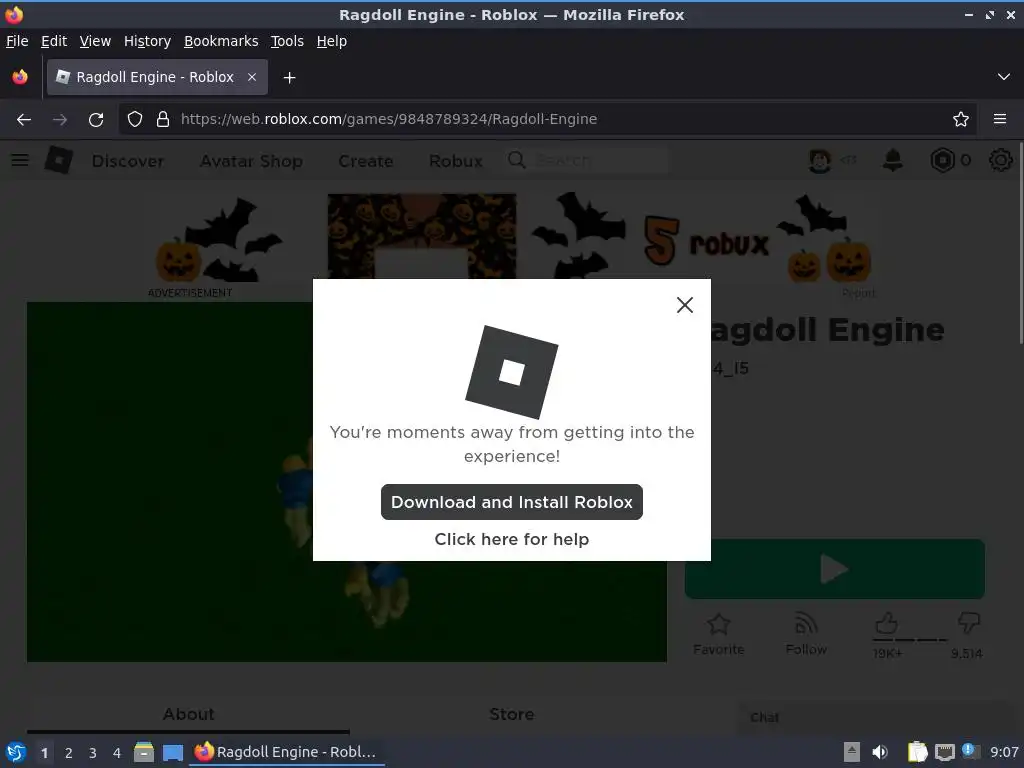Click the Robux balance icon
This screenshot has width=1024, height=768.
pyautogui.click(x=942, y=160)
